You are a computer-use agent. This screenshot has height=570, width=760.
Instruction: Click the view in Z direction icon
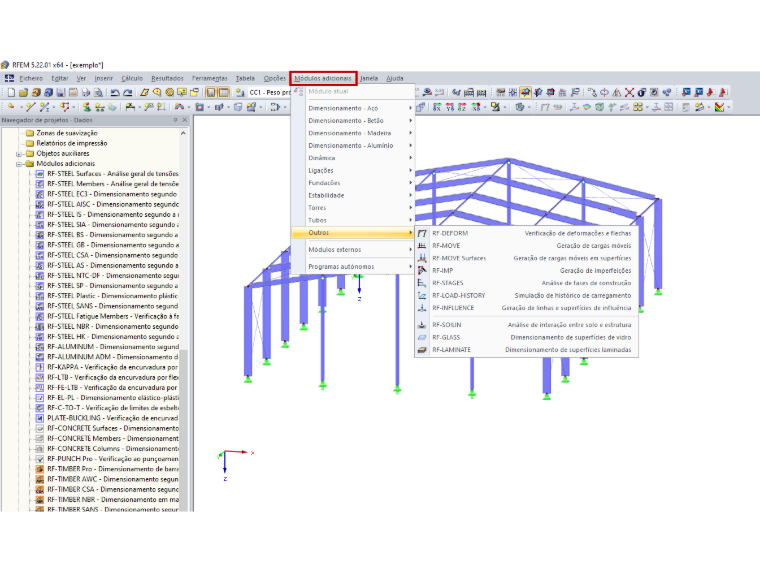[x=462, y=107]
